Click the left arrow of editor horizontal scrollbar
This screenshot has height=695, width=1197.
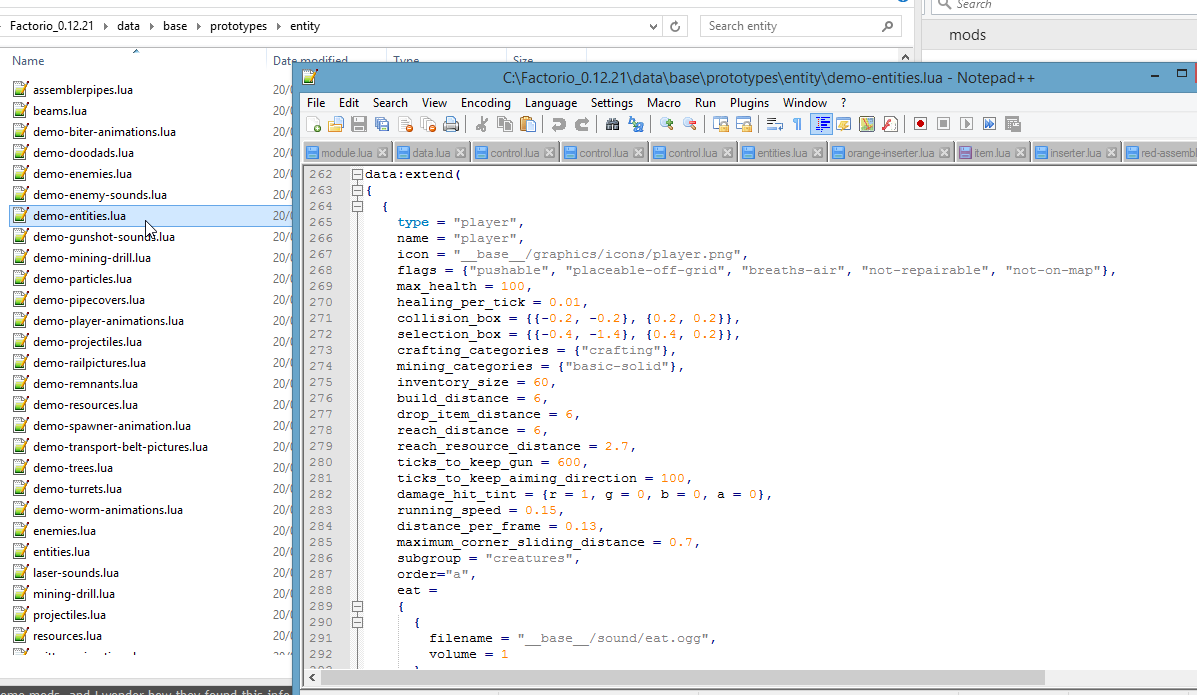click(312, 677)
